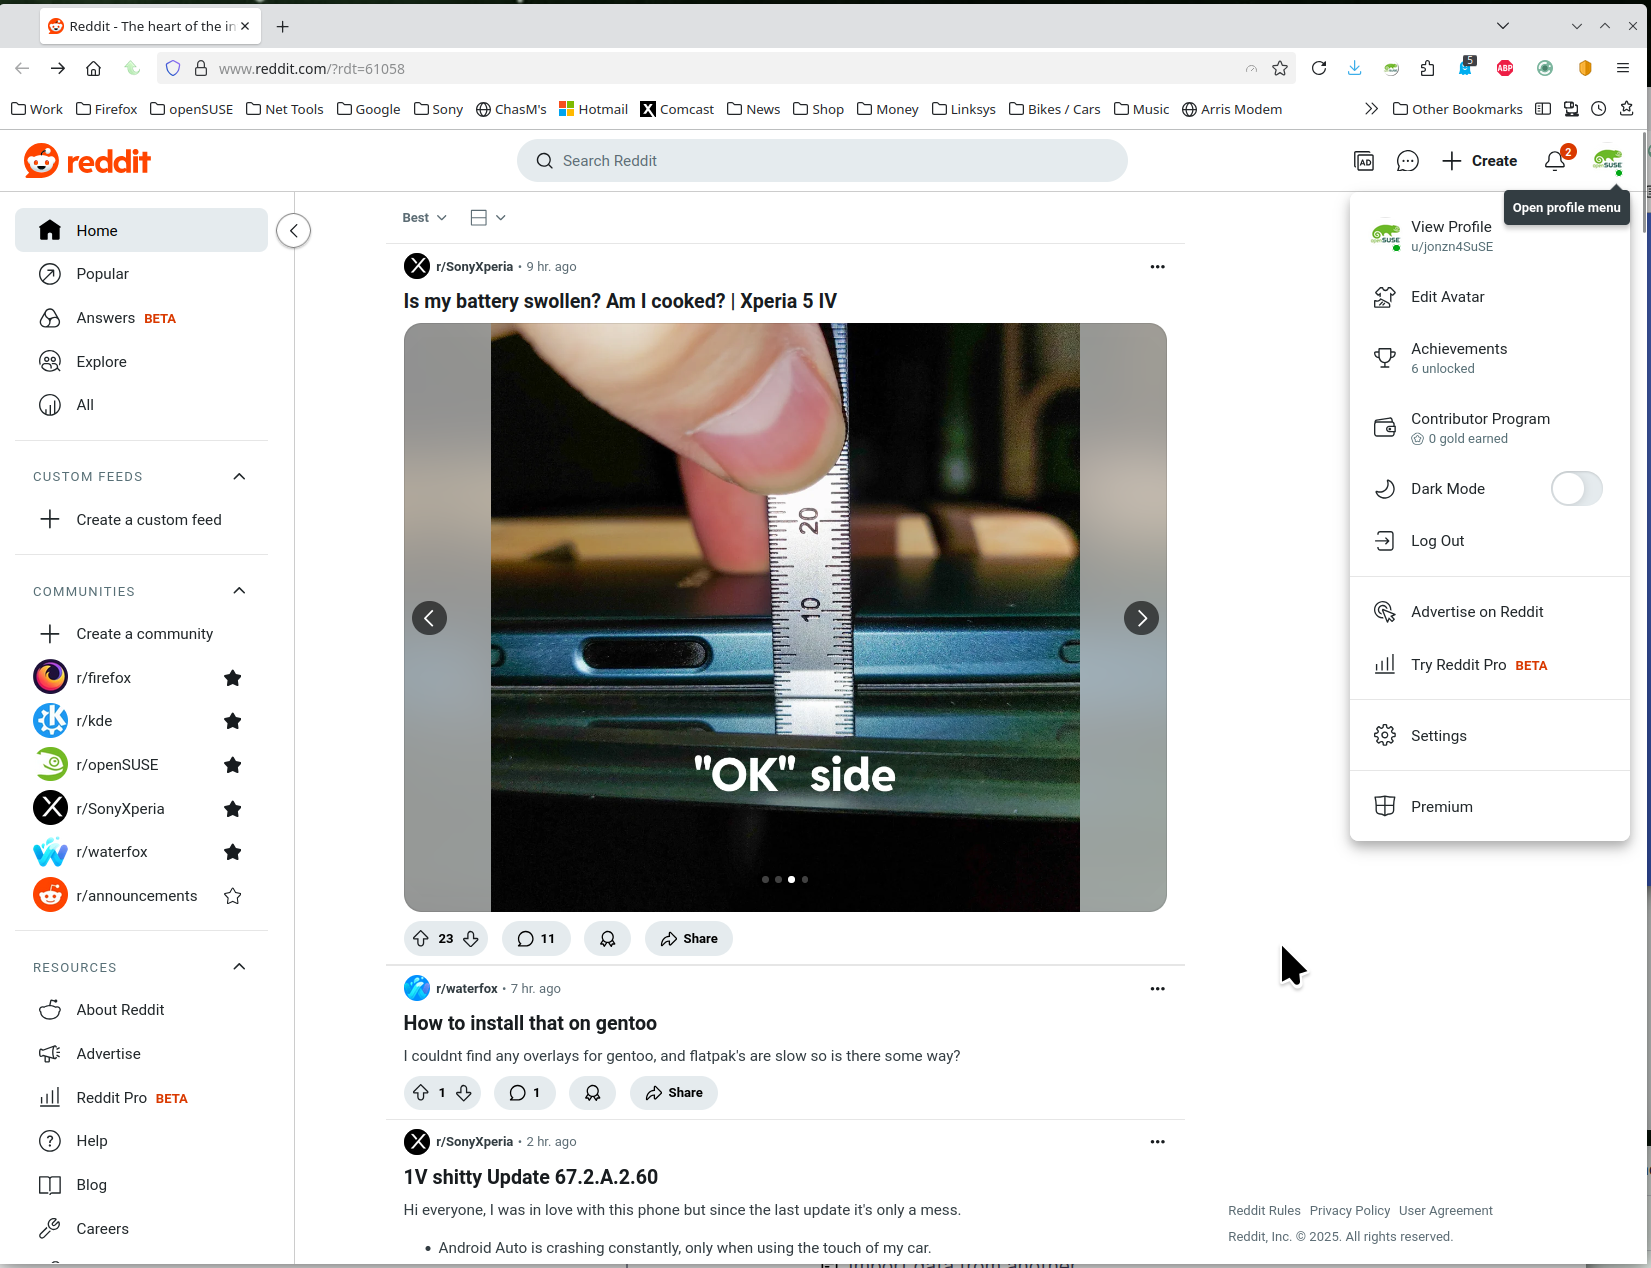Open Try Reddit Pro in menu

(1490, 665)
